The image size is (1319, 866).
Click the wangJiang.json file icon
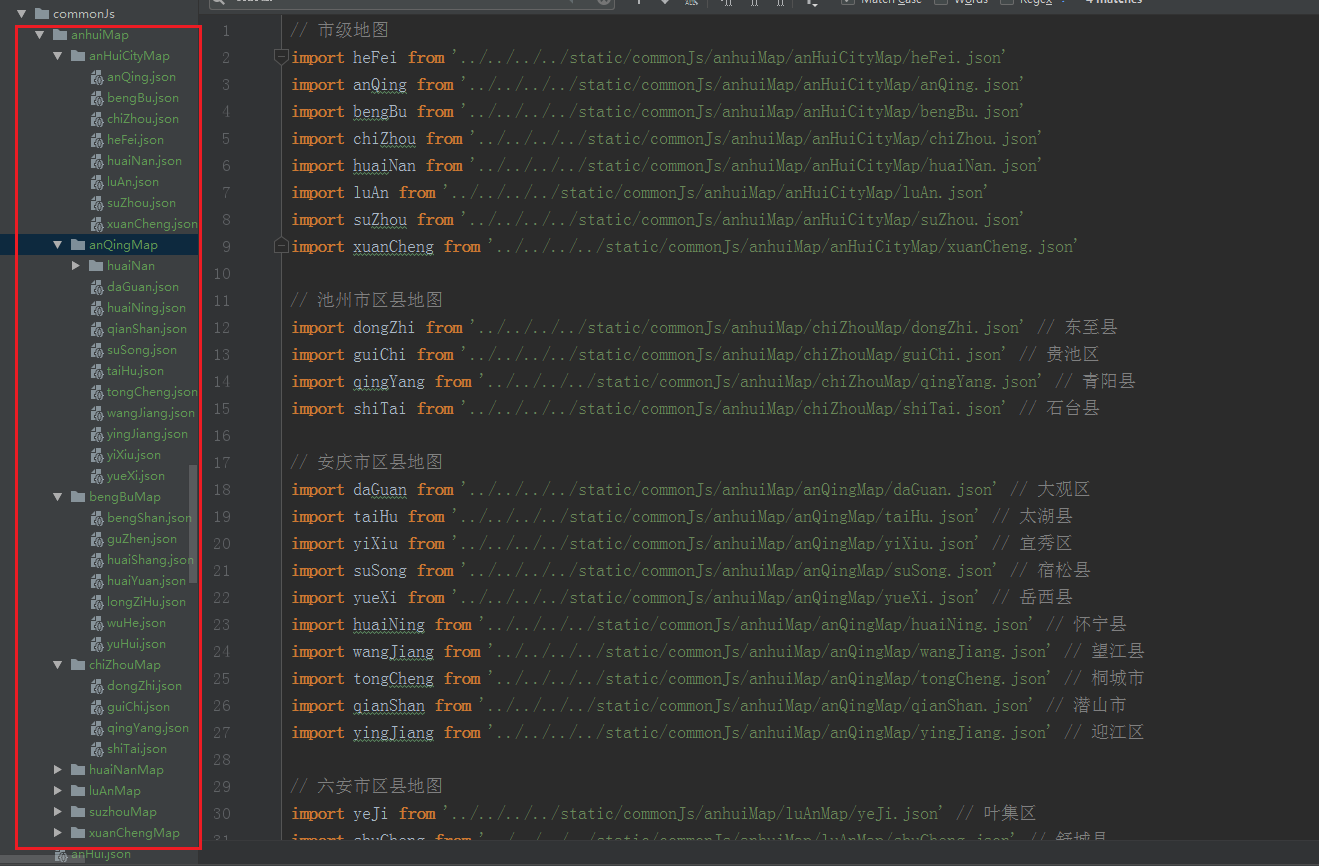[97, 413]
